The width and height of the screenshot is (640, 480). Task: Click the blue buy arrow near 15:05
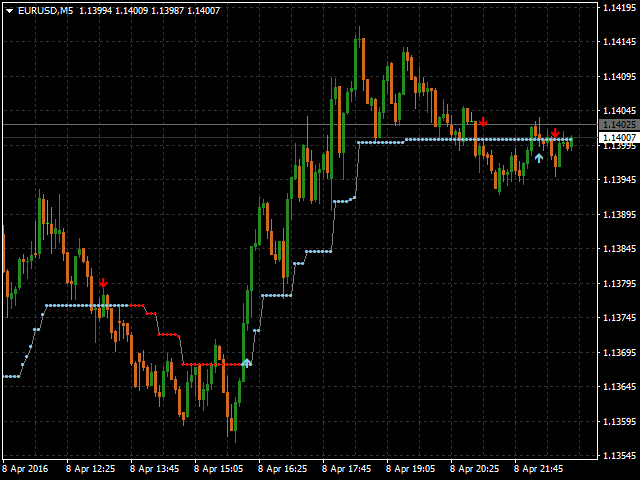click(x=246, y=363)
